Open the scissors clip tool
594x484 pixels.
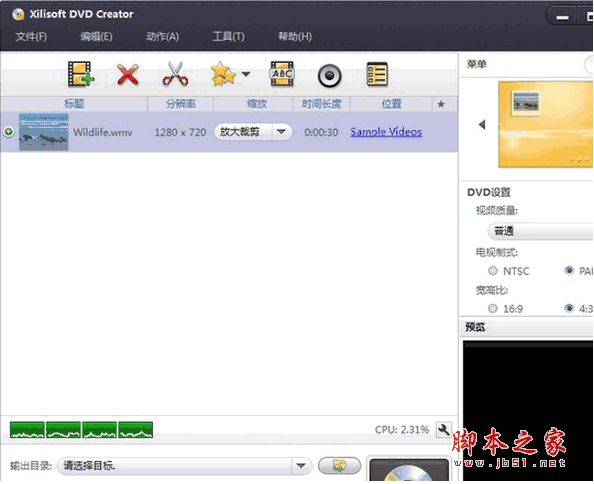(175, 74)
